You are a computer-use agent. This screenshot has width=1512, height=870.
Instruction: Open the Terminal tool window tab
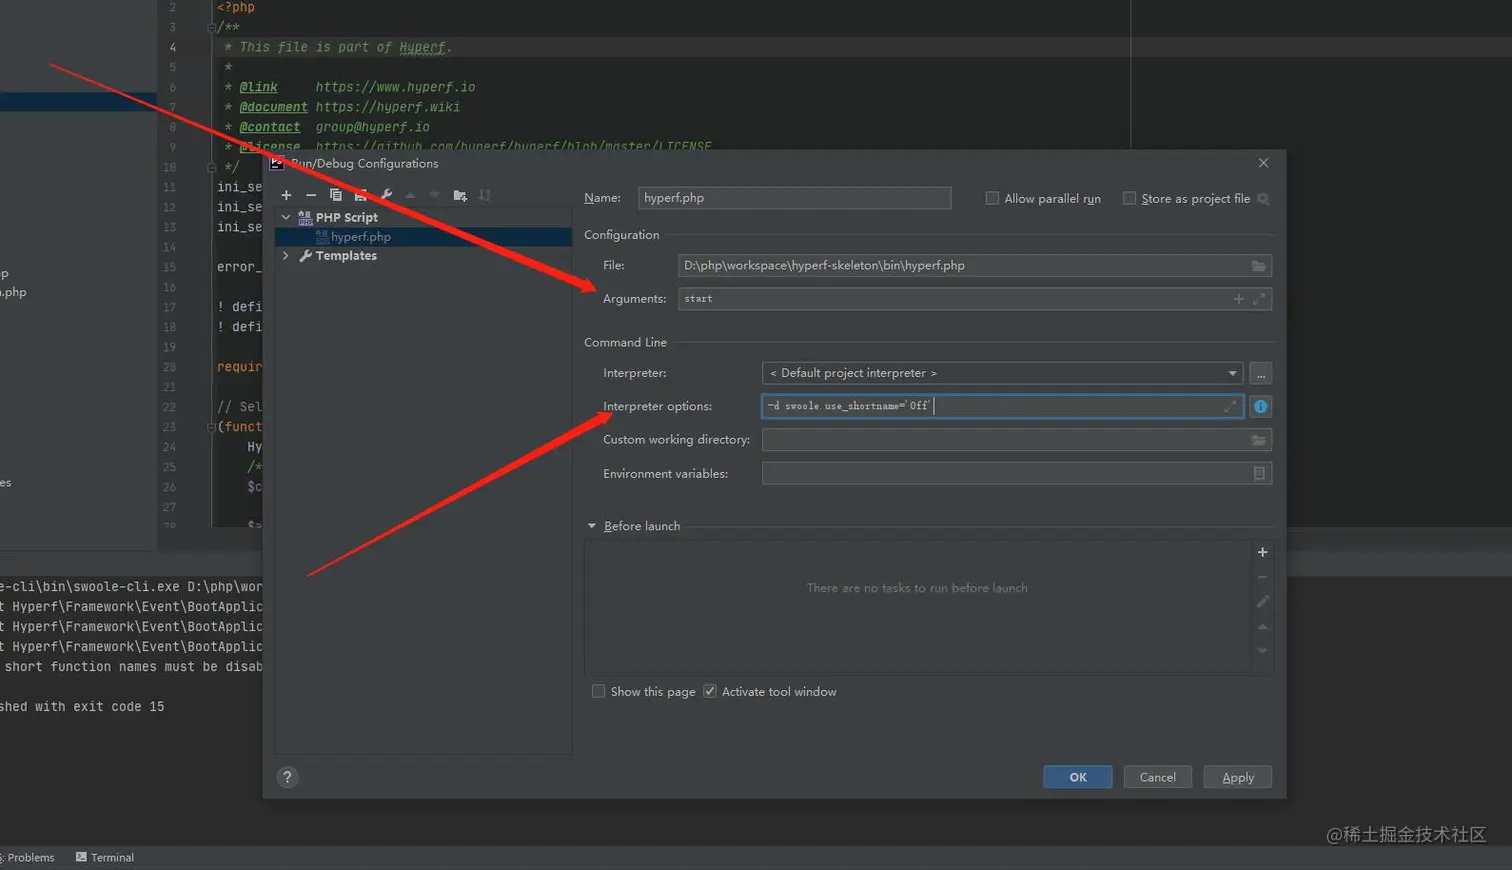[105, 857]
